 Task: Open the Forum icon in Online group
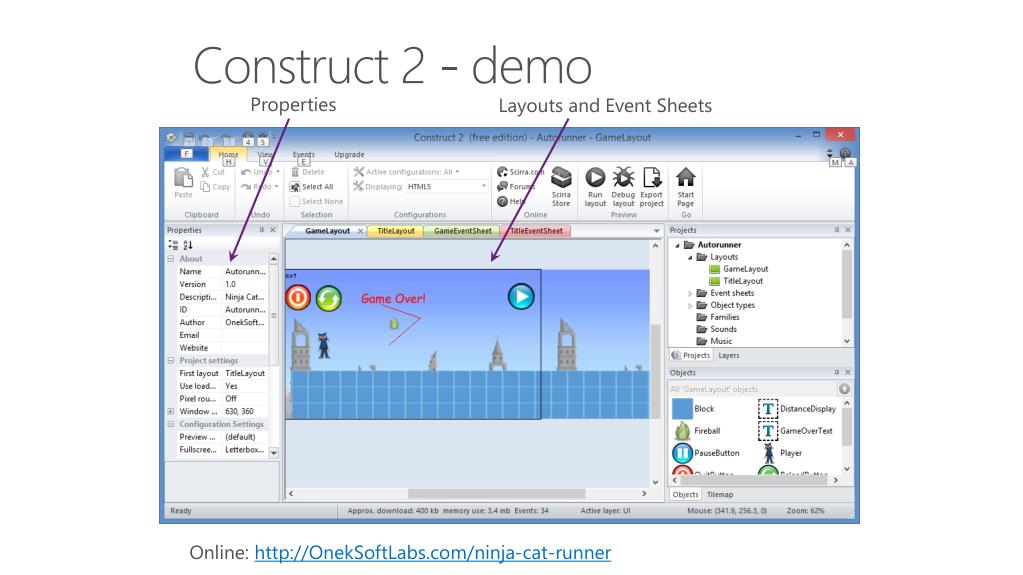[x=502, y=187]
